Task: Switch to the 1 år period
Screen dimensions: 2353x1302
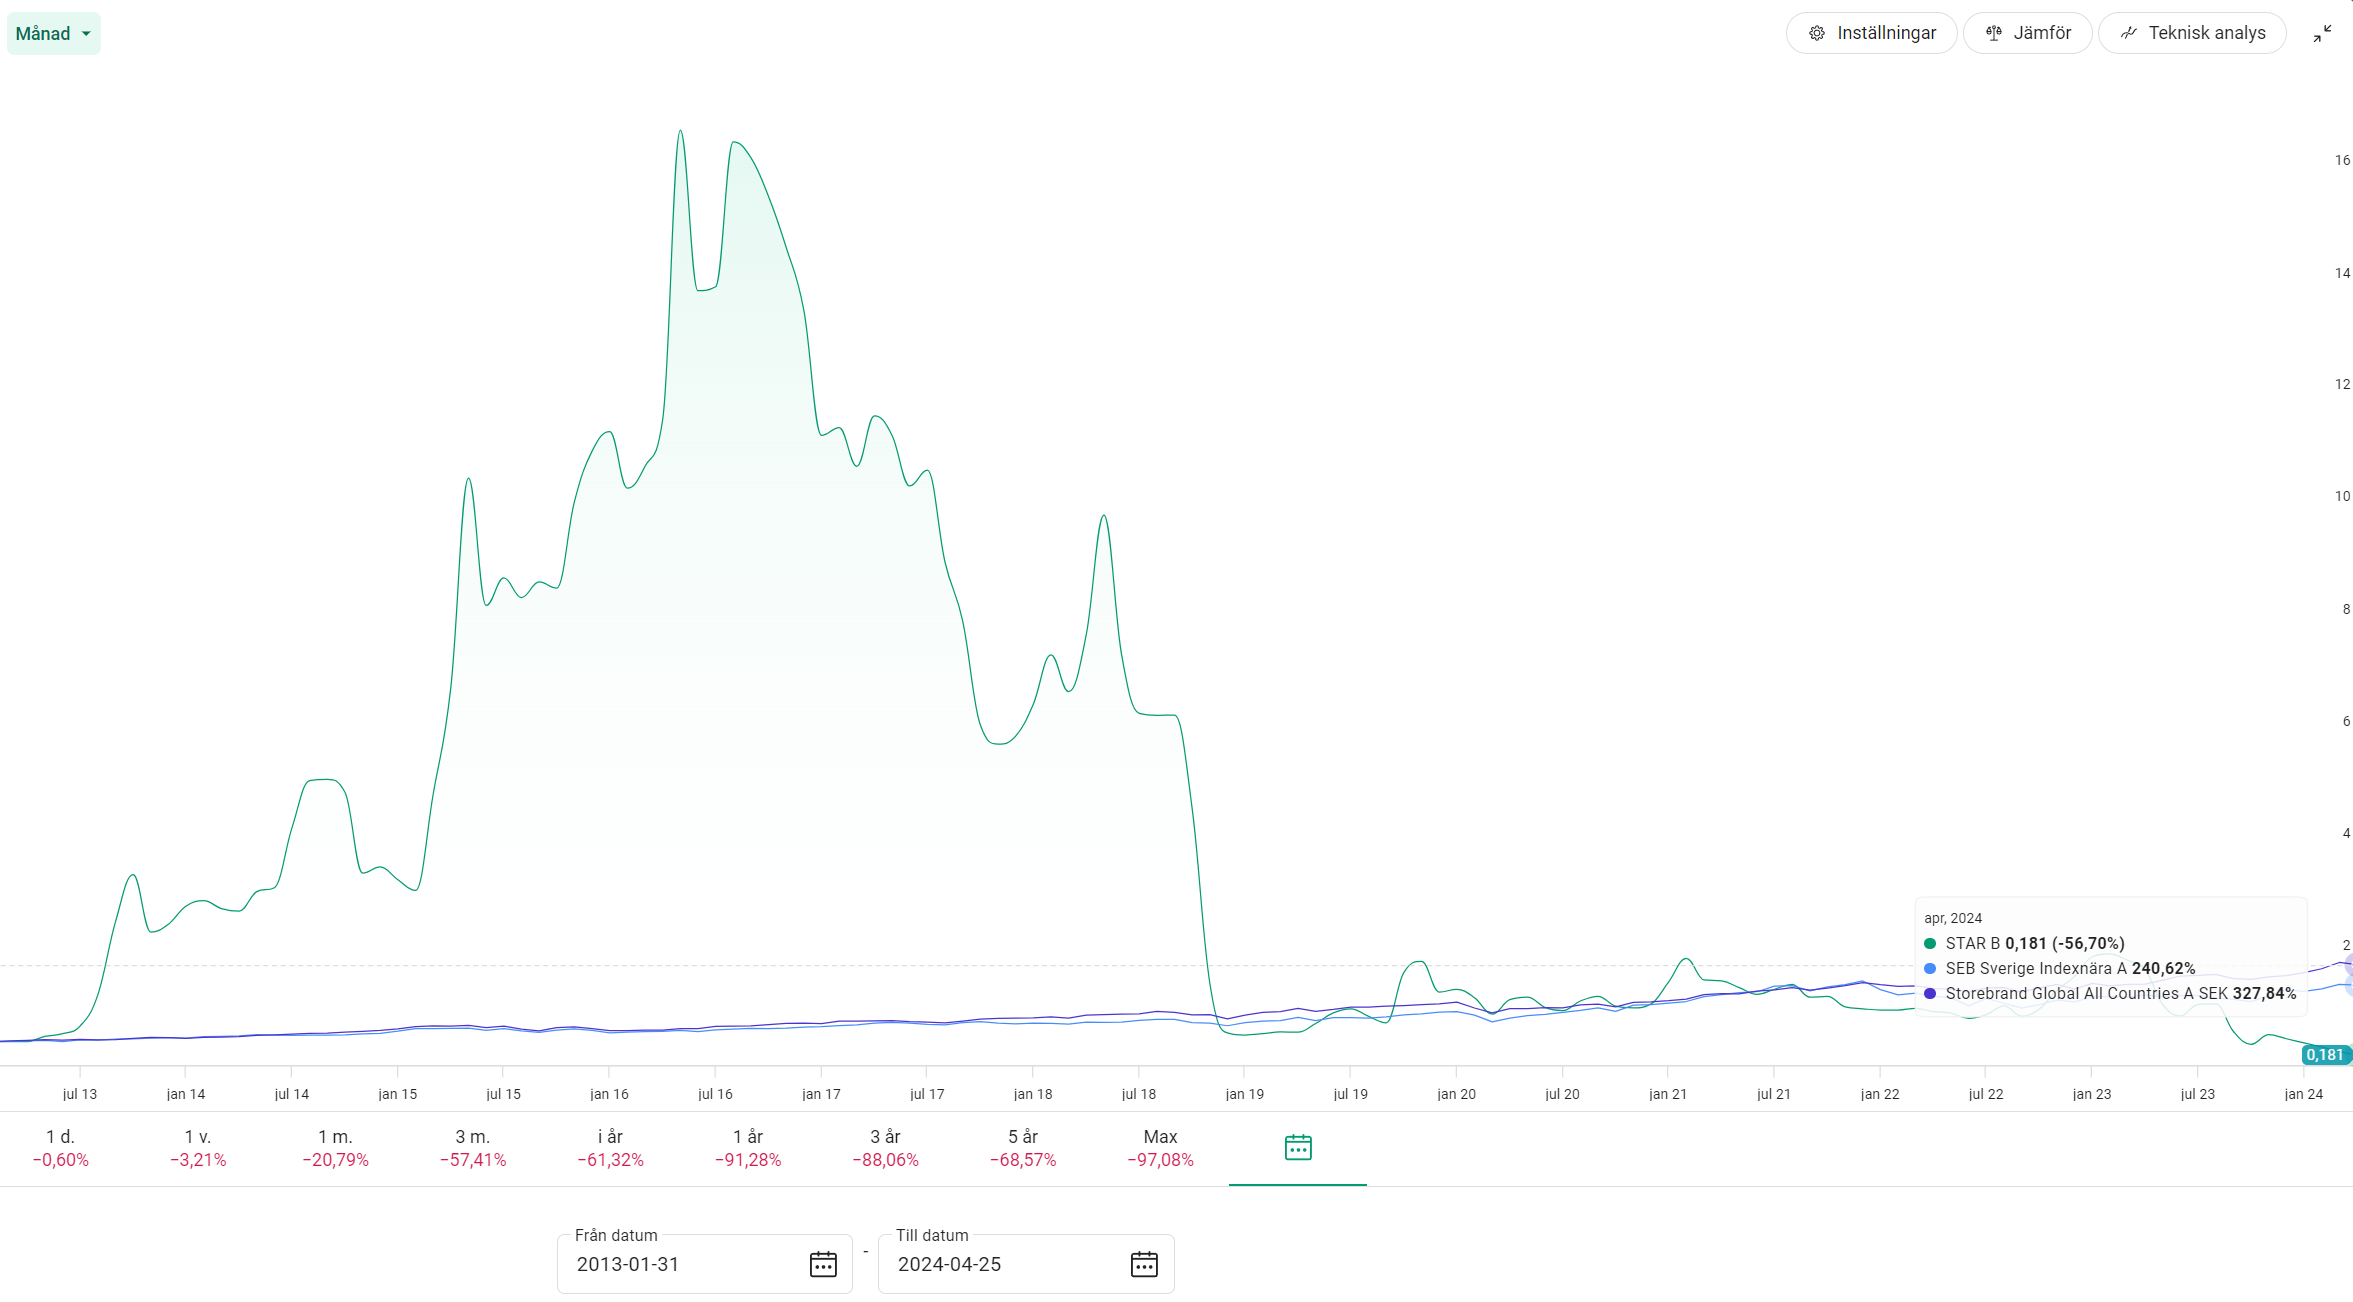Action: (x=747, y=1147)
